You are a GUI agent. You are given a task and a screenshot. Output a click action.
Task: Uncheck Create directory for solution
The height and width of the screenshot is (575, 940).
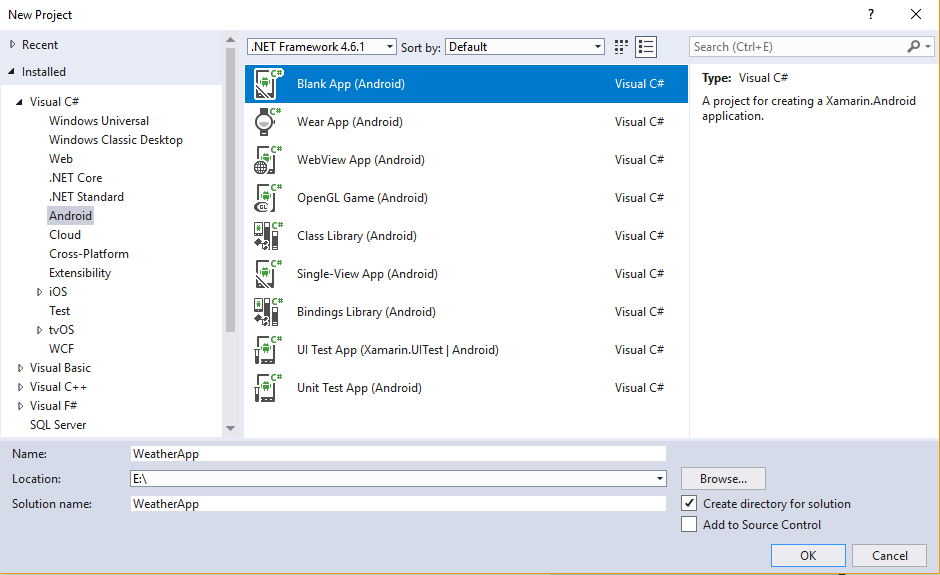pyautogui.click(x=689, y=503)
